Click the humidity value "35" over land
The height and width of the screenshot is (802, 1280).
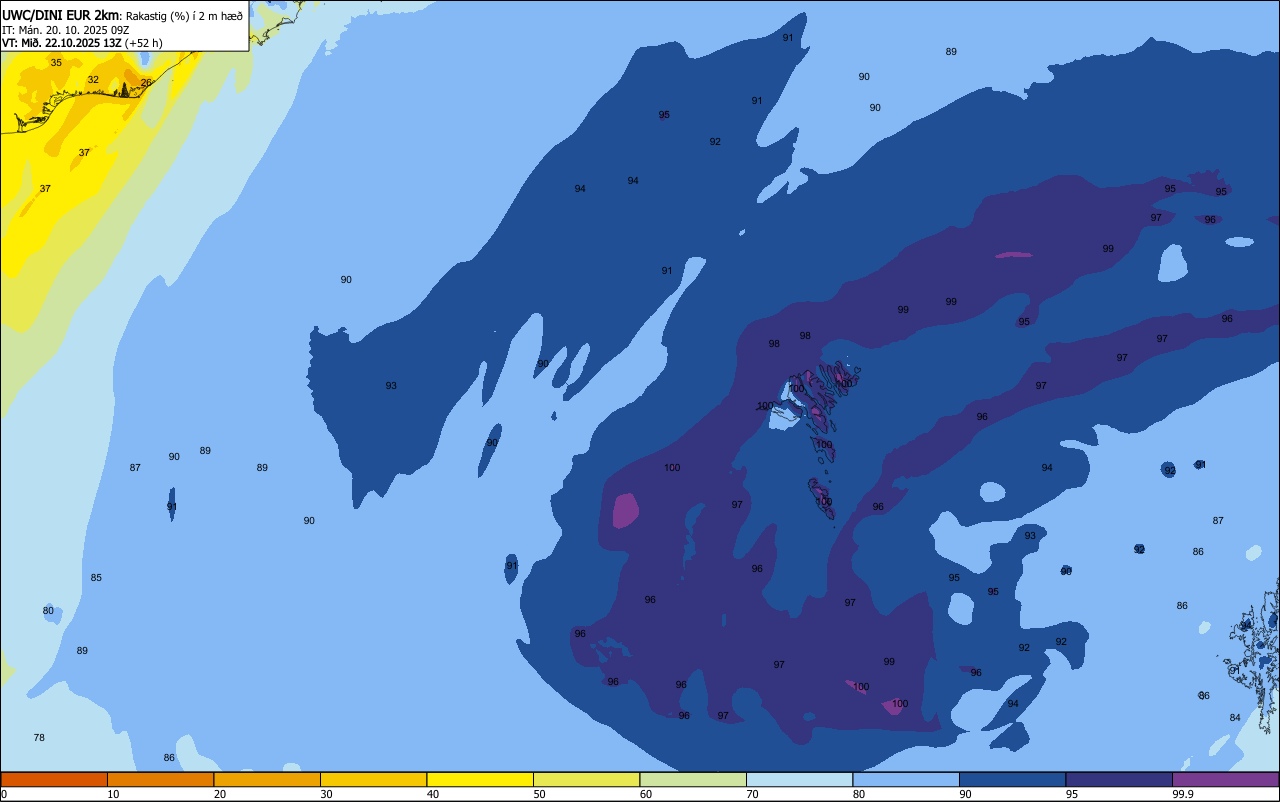(56, 63)
